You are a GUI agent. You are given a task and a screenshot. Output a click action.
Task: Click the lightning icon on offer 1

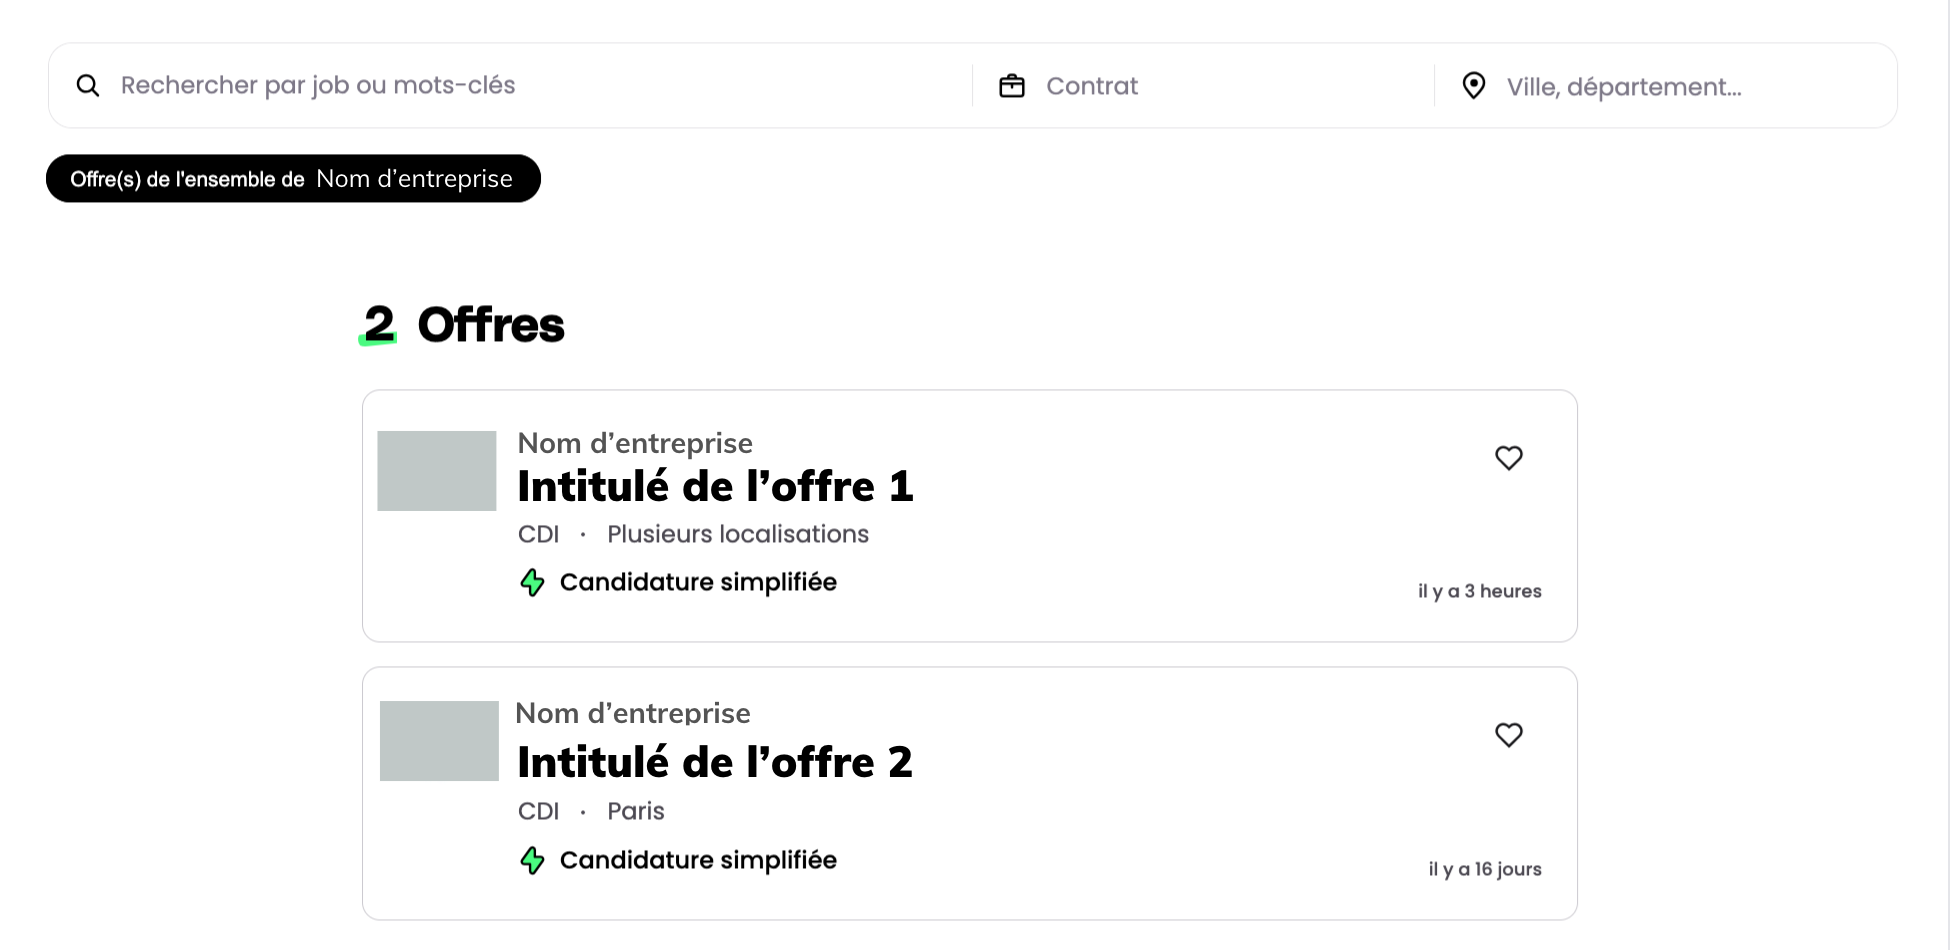click(x=533, y=582)
